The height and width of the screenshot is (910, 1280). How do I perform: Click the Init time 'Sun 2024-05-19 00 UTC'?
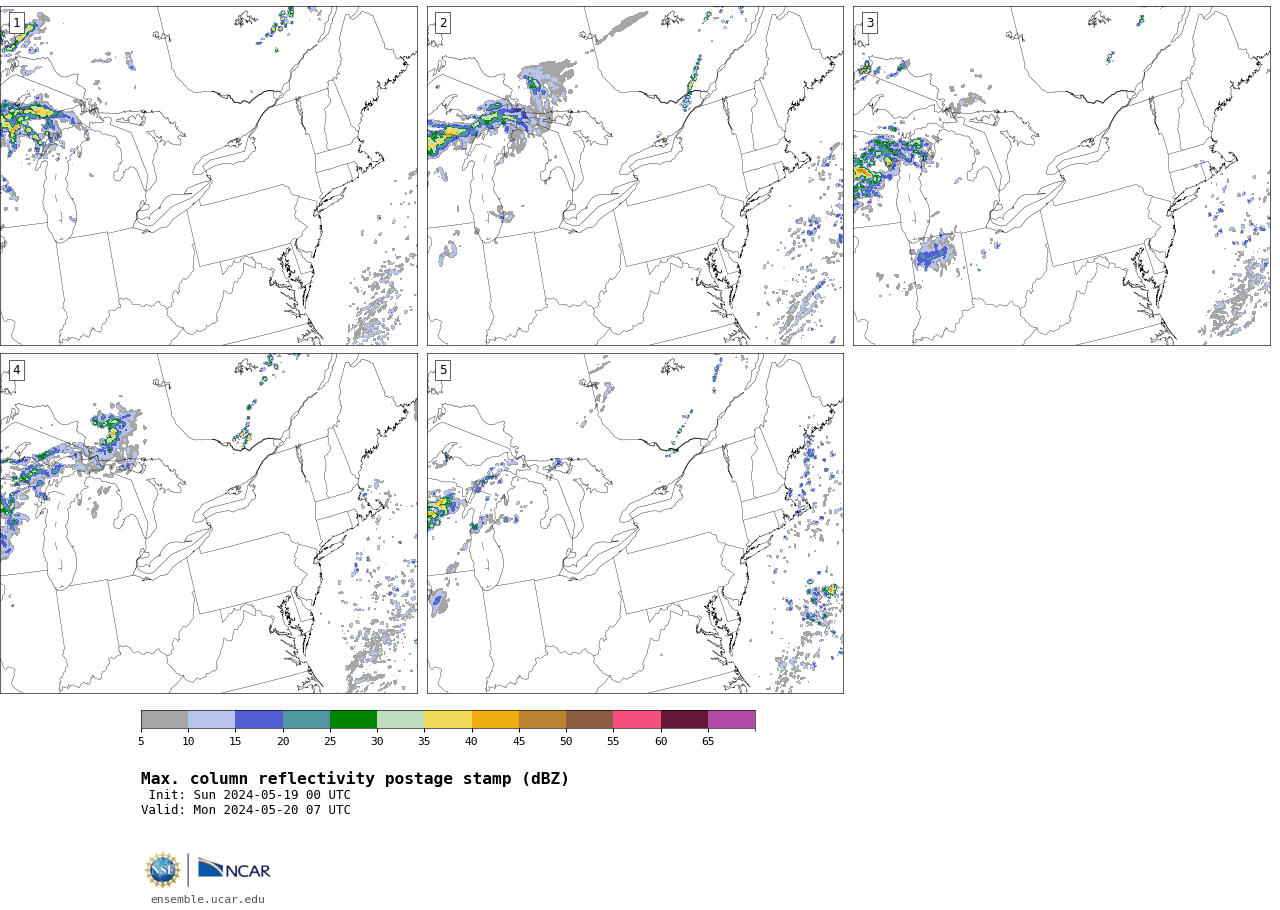point(269,795)
